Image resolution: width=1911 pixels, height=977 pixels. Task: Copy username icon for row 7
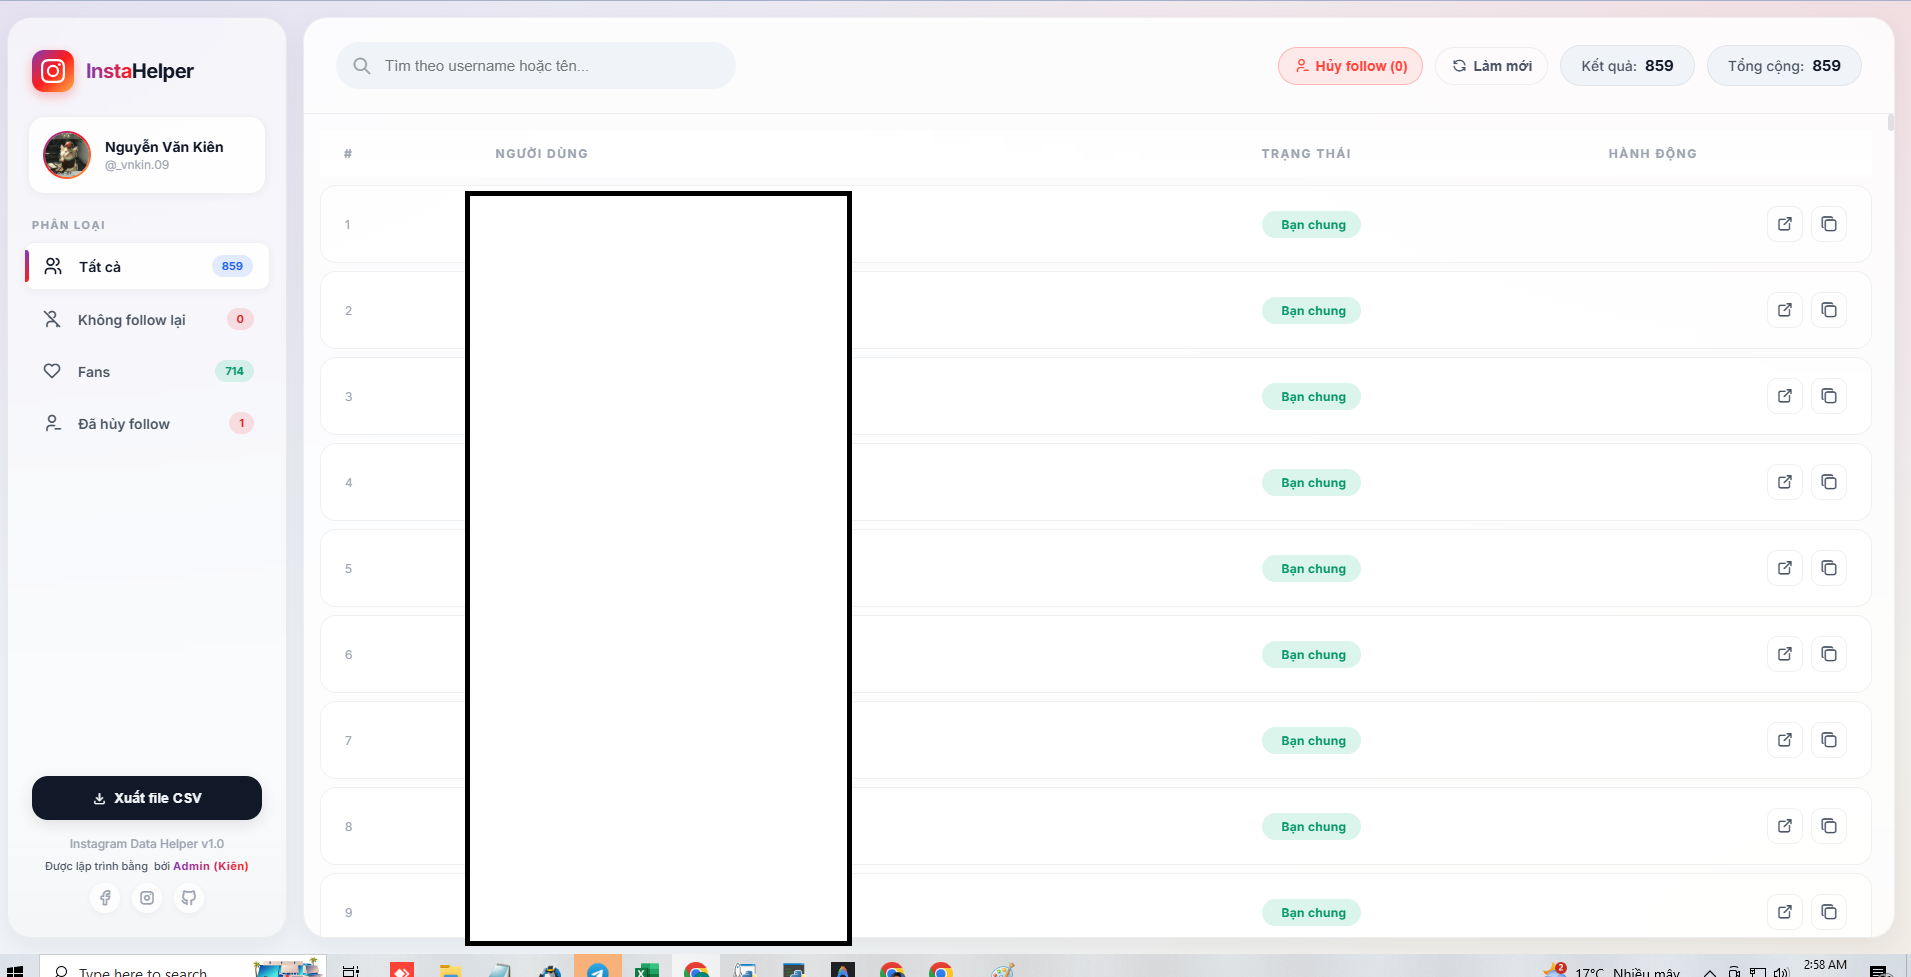tap(1829, 740)
